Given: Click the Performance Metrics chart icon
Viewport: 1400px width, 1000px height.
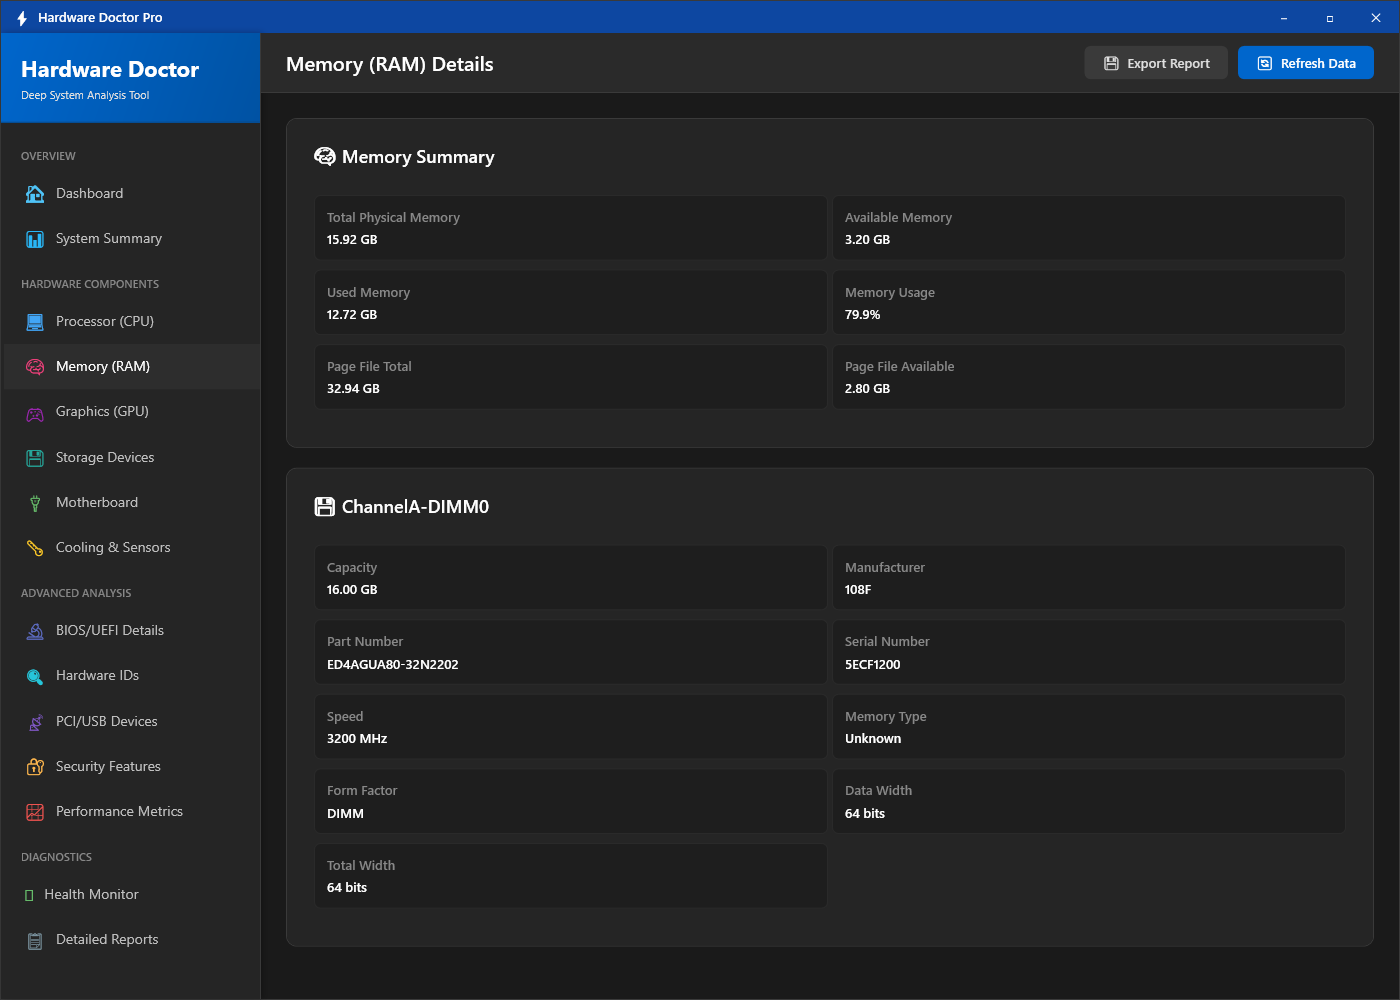Looking at the screenshot, I should tap(35, 812).
